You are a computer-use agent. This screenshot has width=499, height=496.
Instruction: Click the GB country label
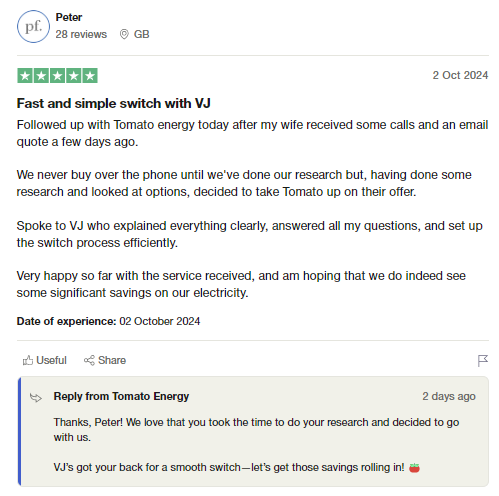click(141, 34)
